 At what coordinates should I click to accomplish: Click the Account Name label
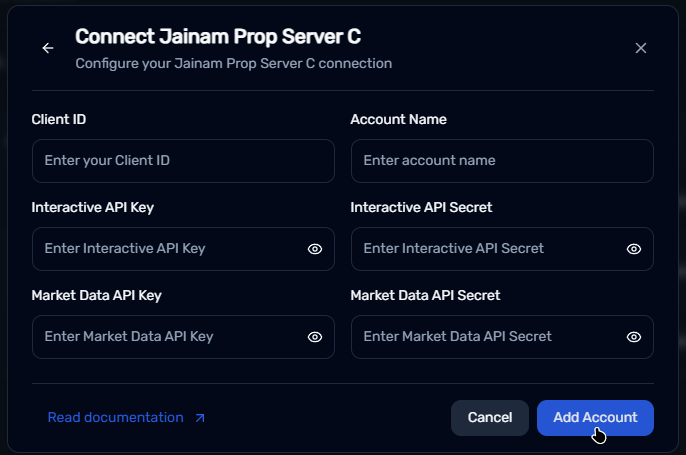398,119
